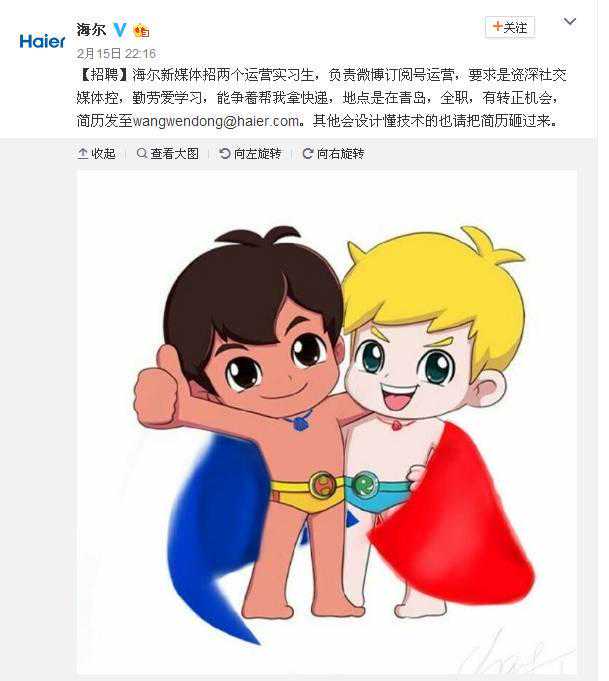Click the wangwendong@haier.com email address
Screen dimensions: 609x681
[216, 121]
